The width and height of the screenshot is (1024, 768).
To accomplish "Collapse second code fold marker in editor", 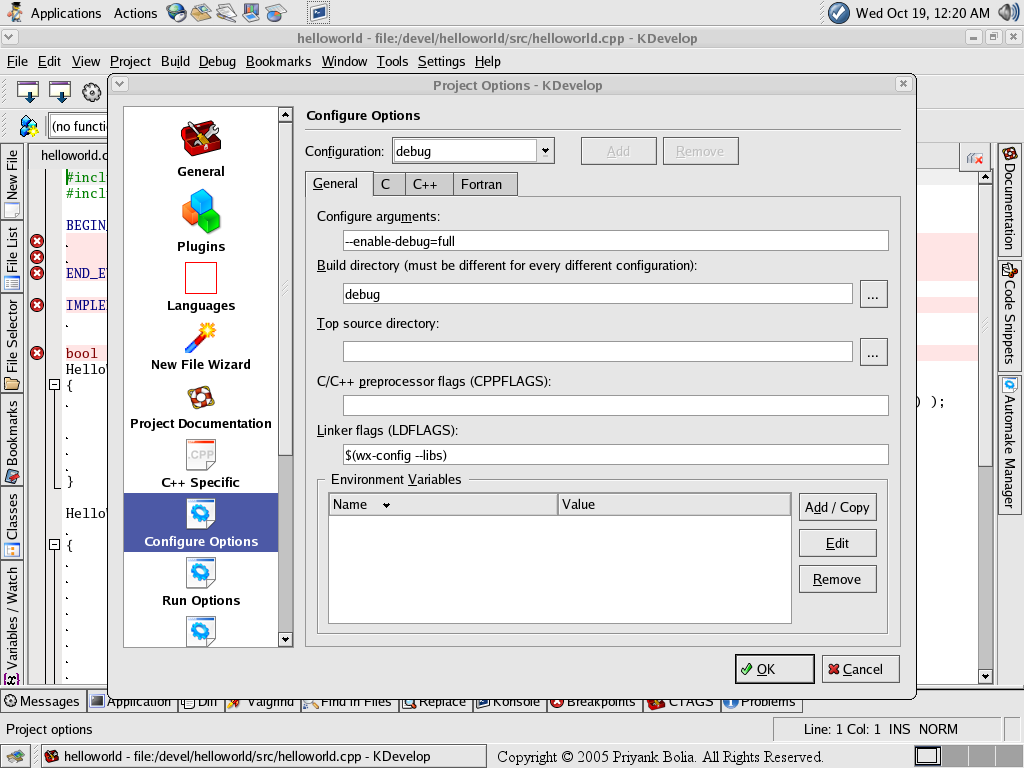I will [x=55, y=544].
